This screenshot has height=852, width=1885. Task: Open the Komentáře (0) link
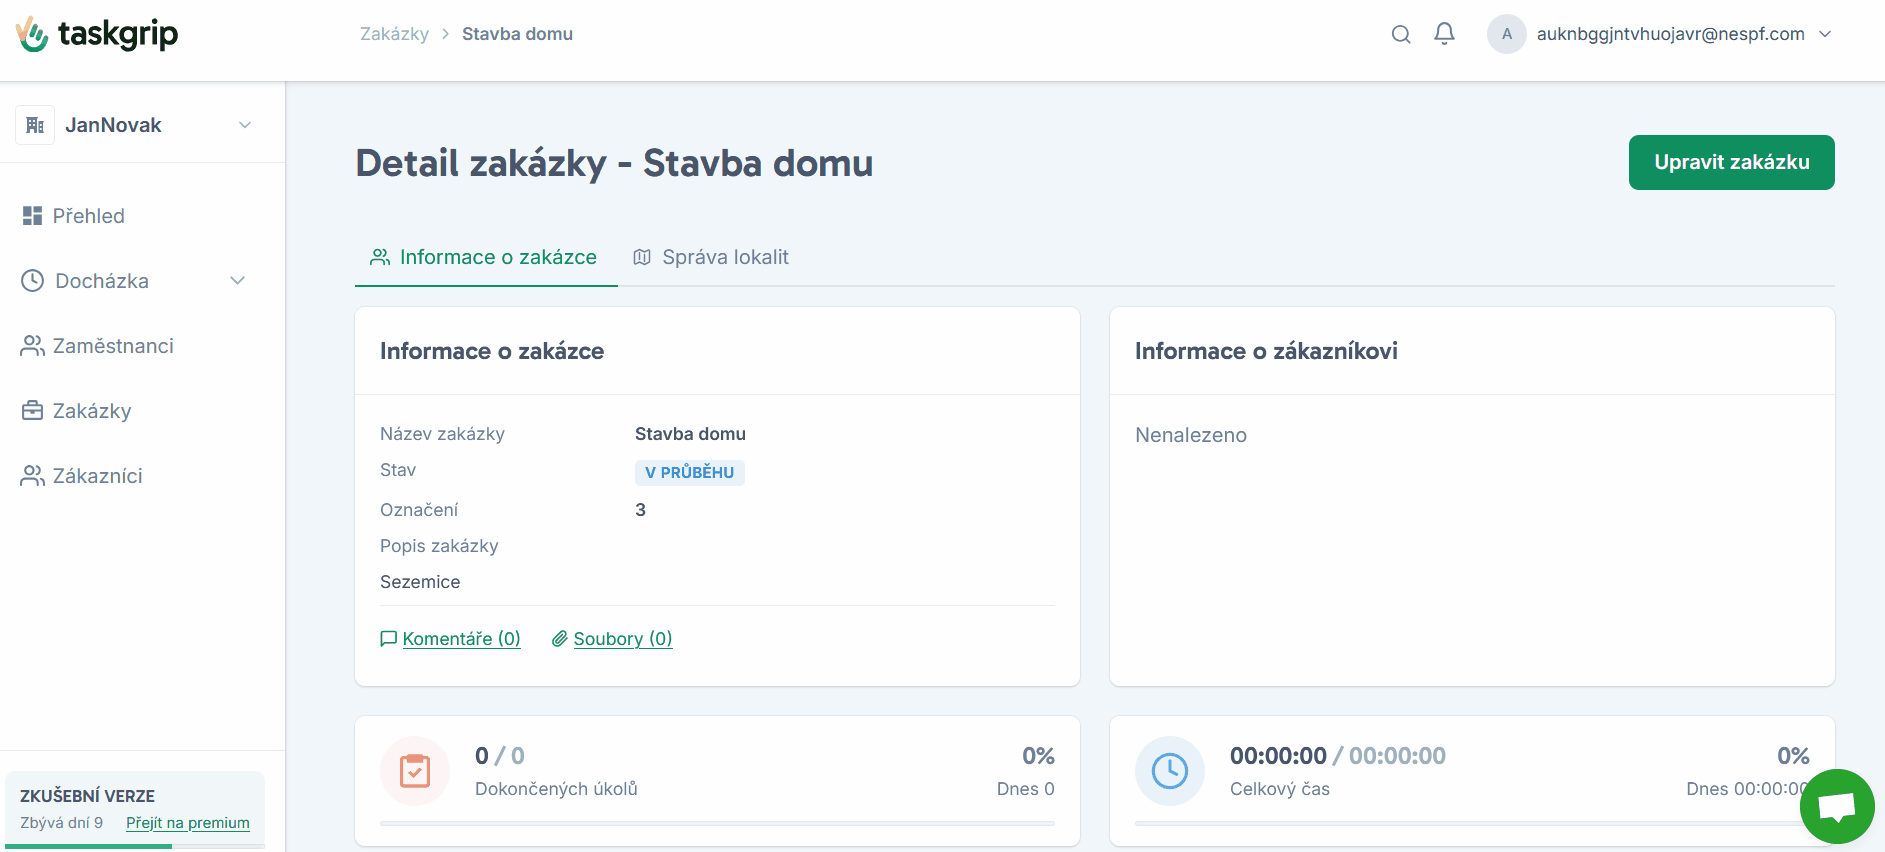(461, 639)
